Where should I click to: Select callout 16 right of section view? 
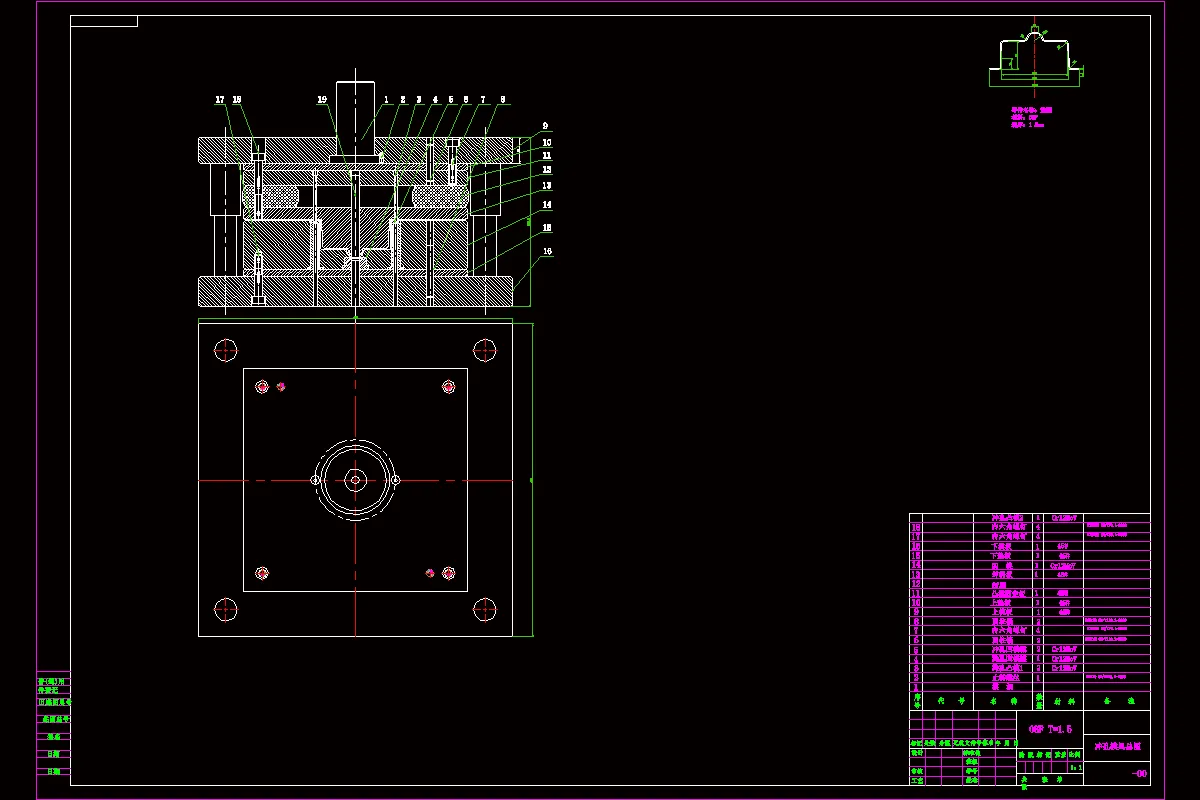[x=547, y=251]
